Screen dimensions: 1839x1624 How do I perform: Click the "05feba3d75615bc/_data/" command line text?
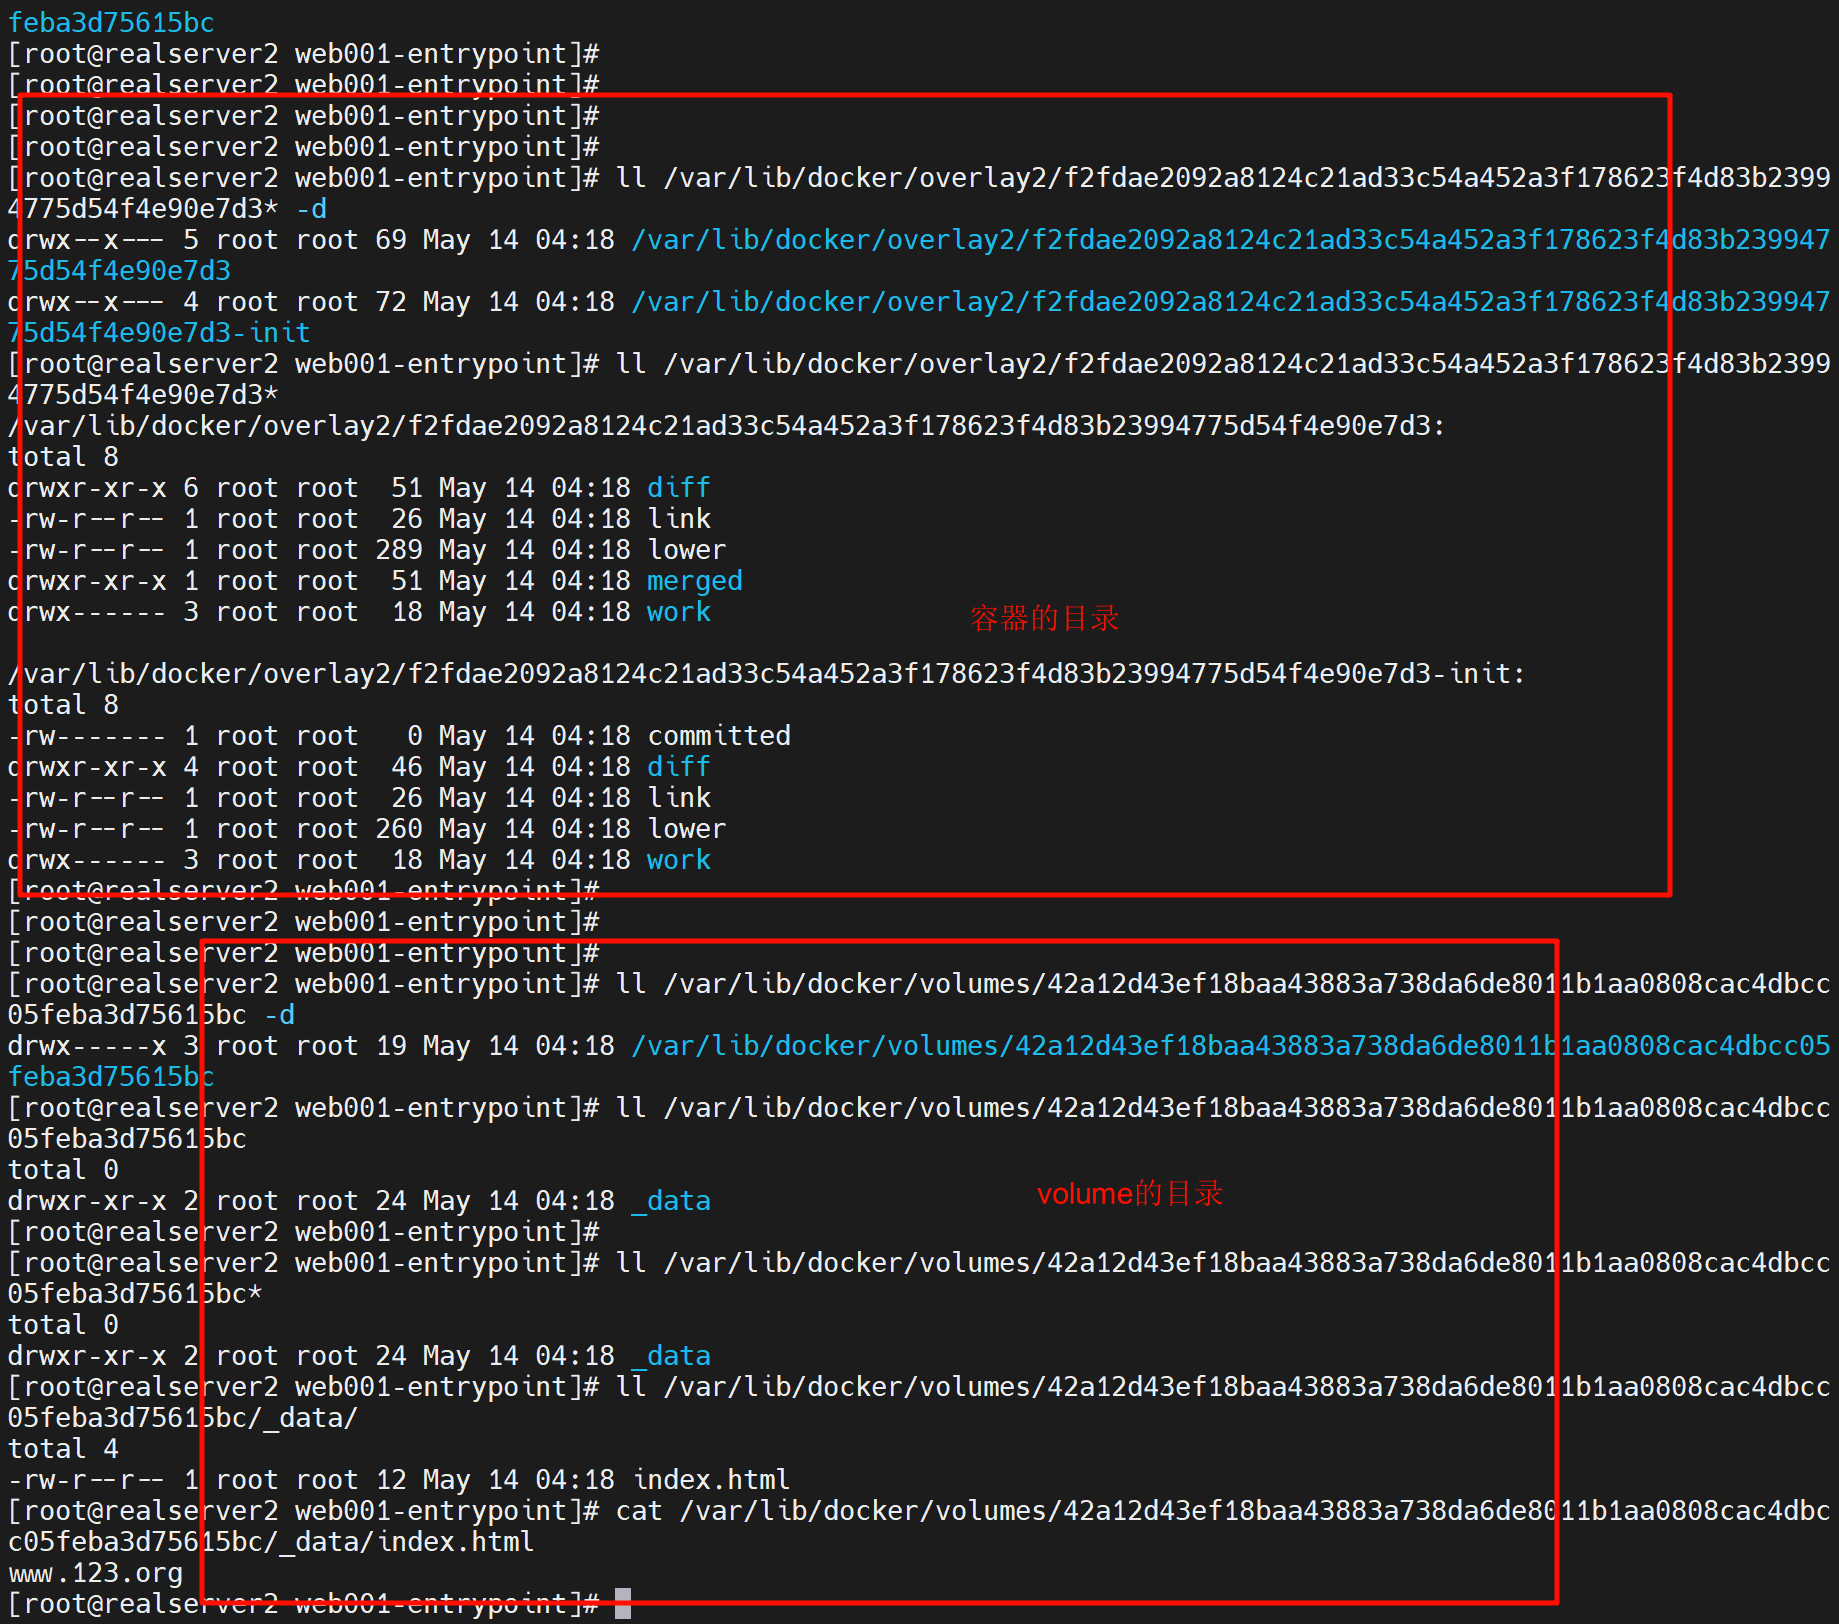(183, 1418)
